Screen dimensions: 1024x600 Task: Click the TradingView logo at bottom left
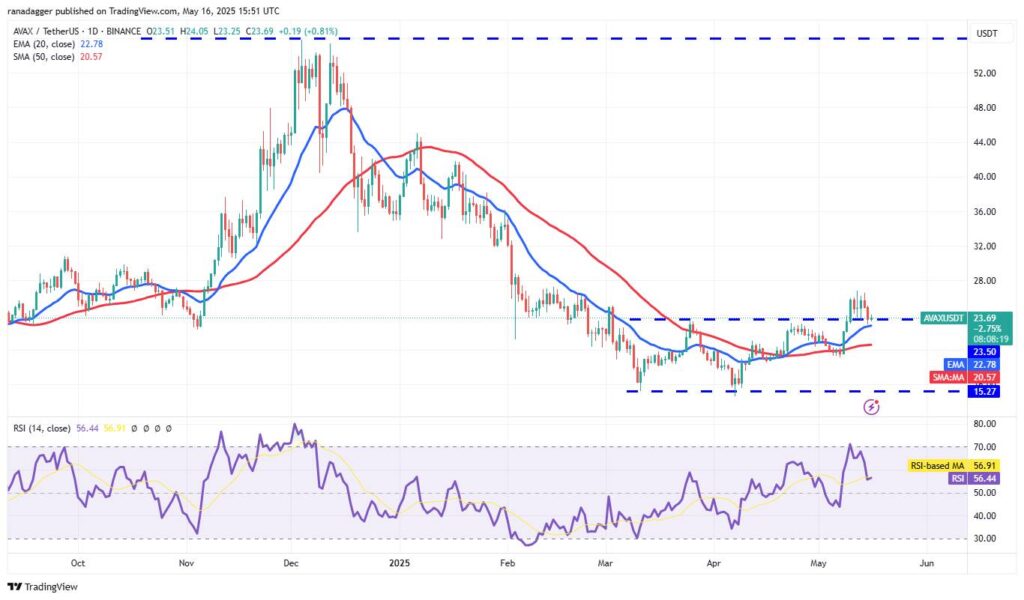[42, 586]
